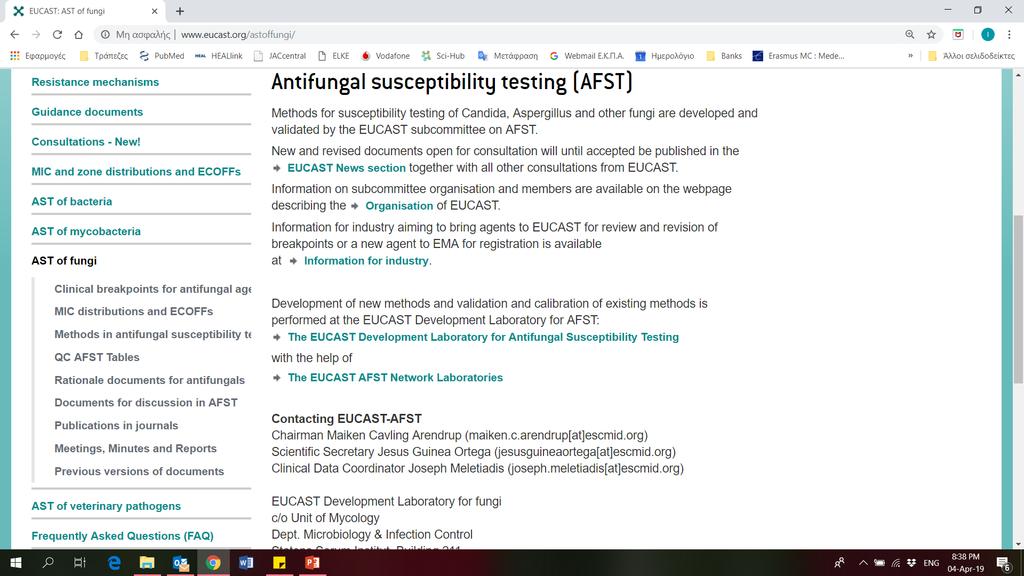Open Consultations - New! in sidebar
This screenshot has width=1024, height=576.
(x=86, y=142)
